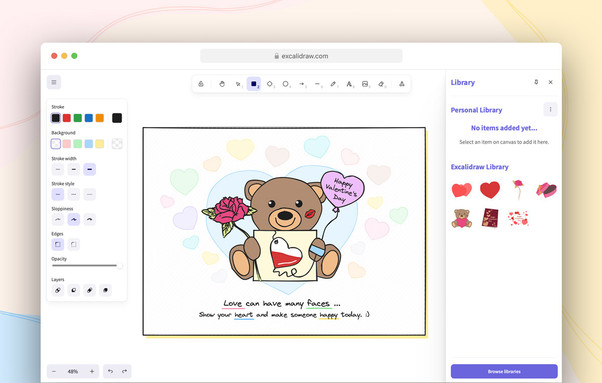Choose bold stroke width

[73, 169]
